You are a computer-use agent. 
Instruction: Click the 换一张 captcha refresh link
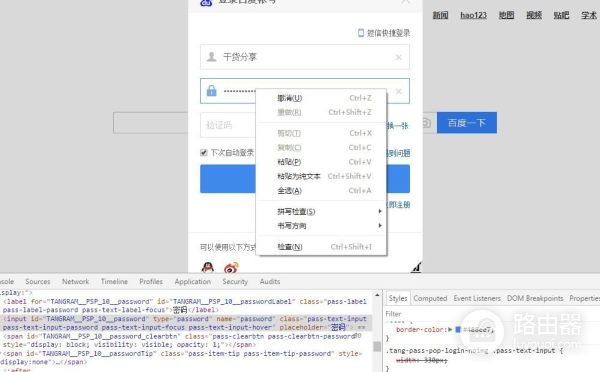398,126
